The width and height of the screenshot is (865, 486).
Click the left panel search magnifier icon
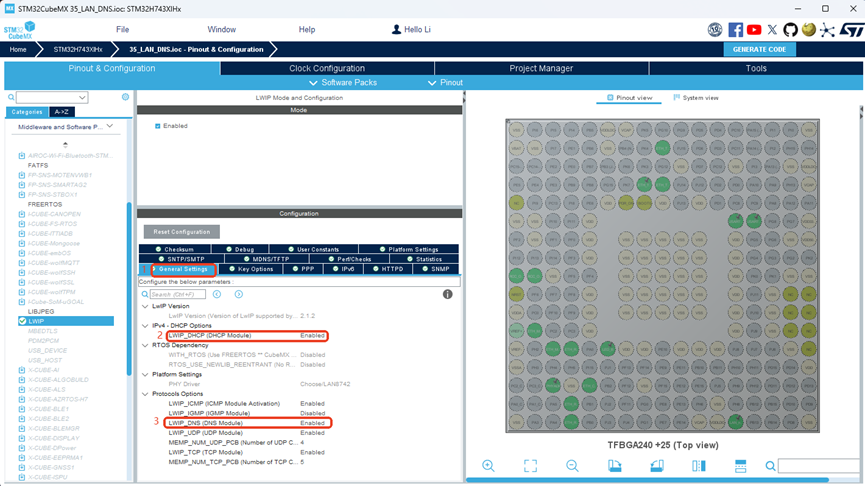pos(11,98)
